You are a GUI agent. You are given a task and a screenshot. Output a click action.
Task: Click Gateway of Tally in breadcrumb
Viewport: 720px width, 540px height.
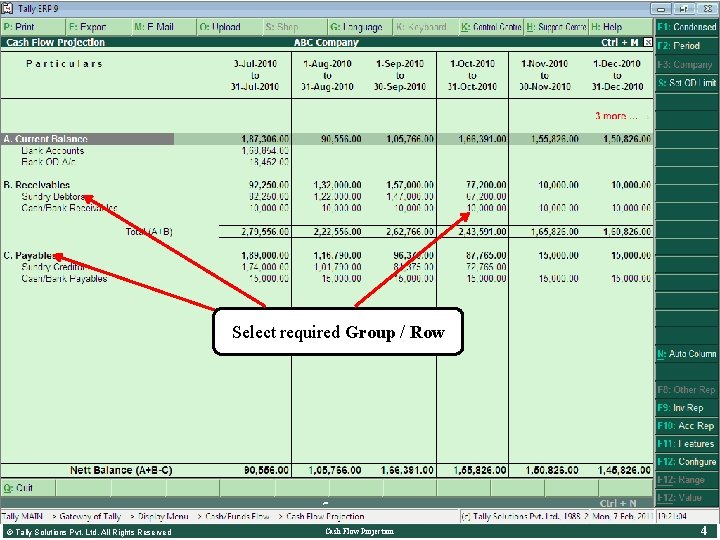click(90, 517)
